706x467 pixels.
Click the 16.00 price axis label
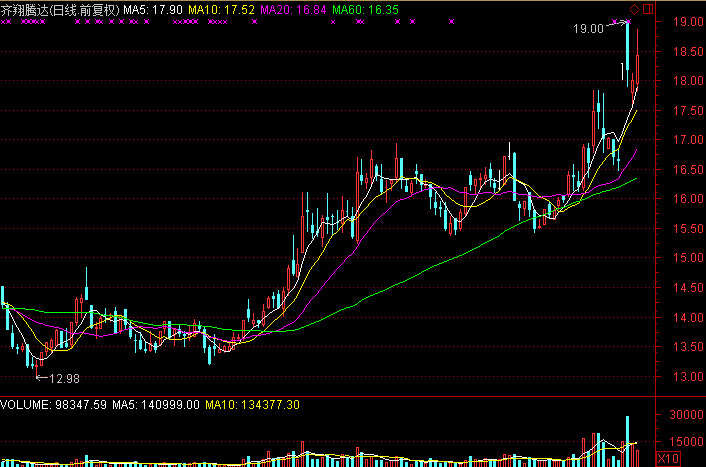[x=685, y=199]
